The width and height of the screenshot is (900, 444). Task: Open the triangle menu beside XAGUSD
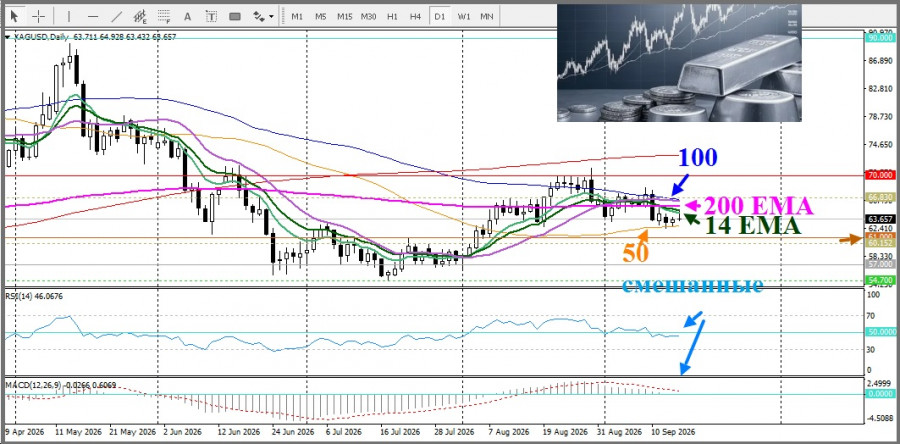pyautogui.click(x=7, y=37)
